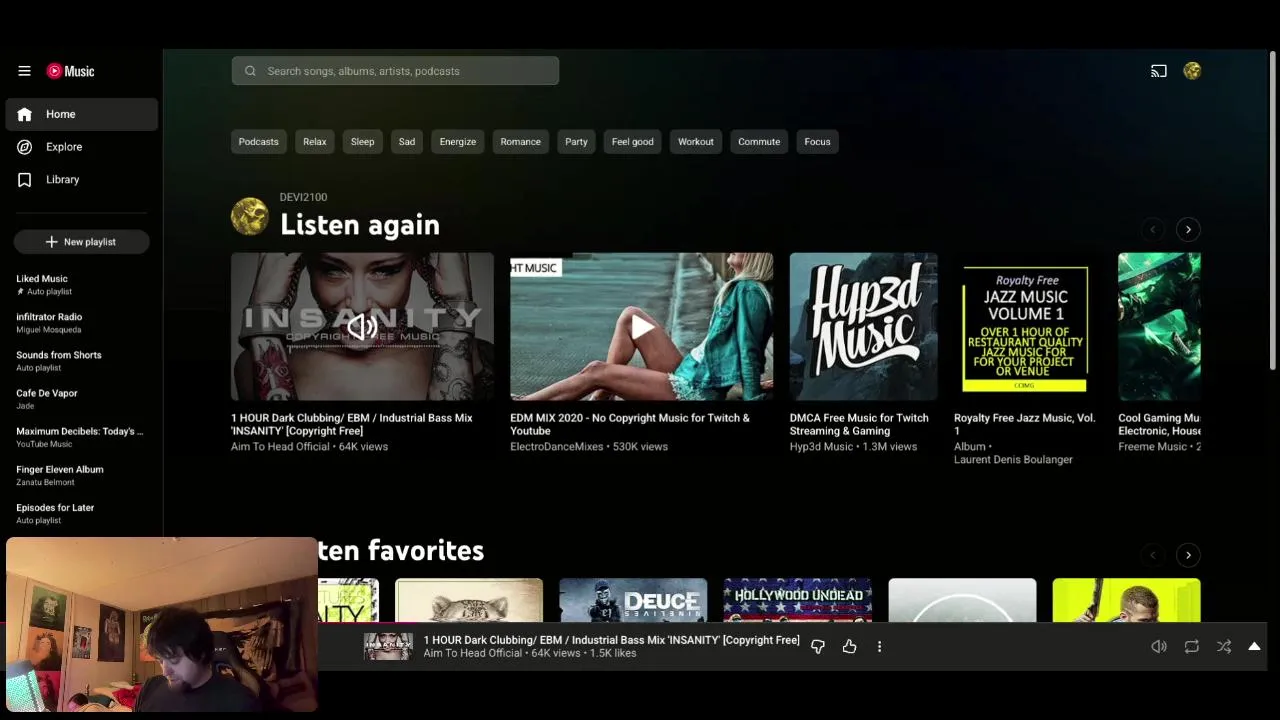Select the Podcasts mood chip
Viewport: 1280px width, 720px height.
(258, 141)
